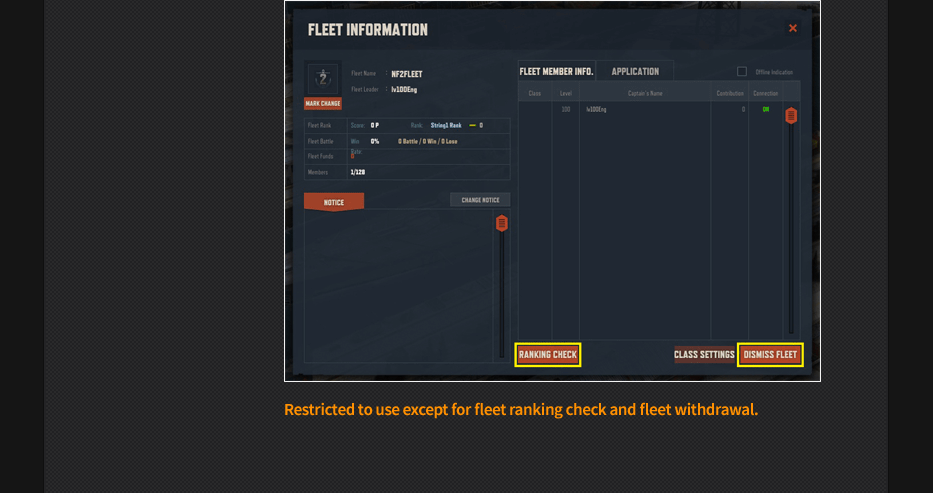Close the Fleet Information window
Viewport: 933px width, 493px height.
coord(793,28)
